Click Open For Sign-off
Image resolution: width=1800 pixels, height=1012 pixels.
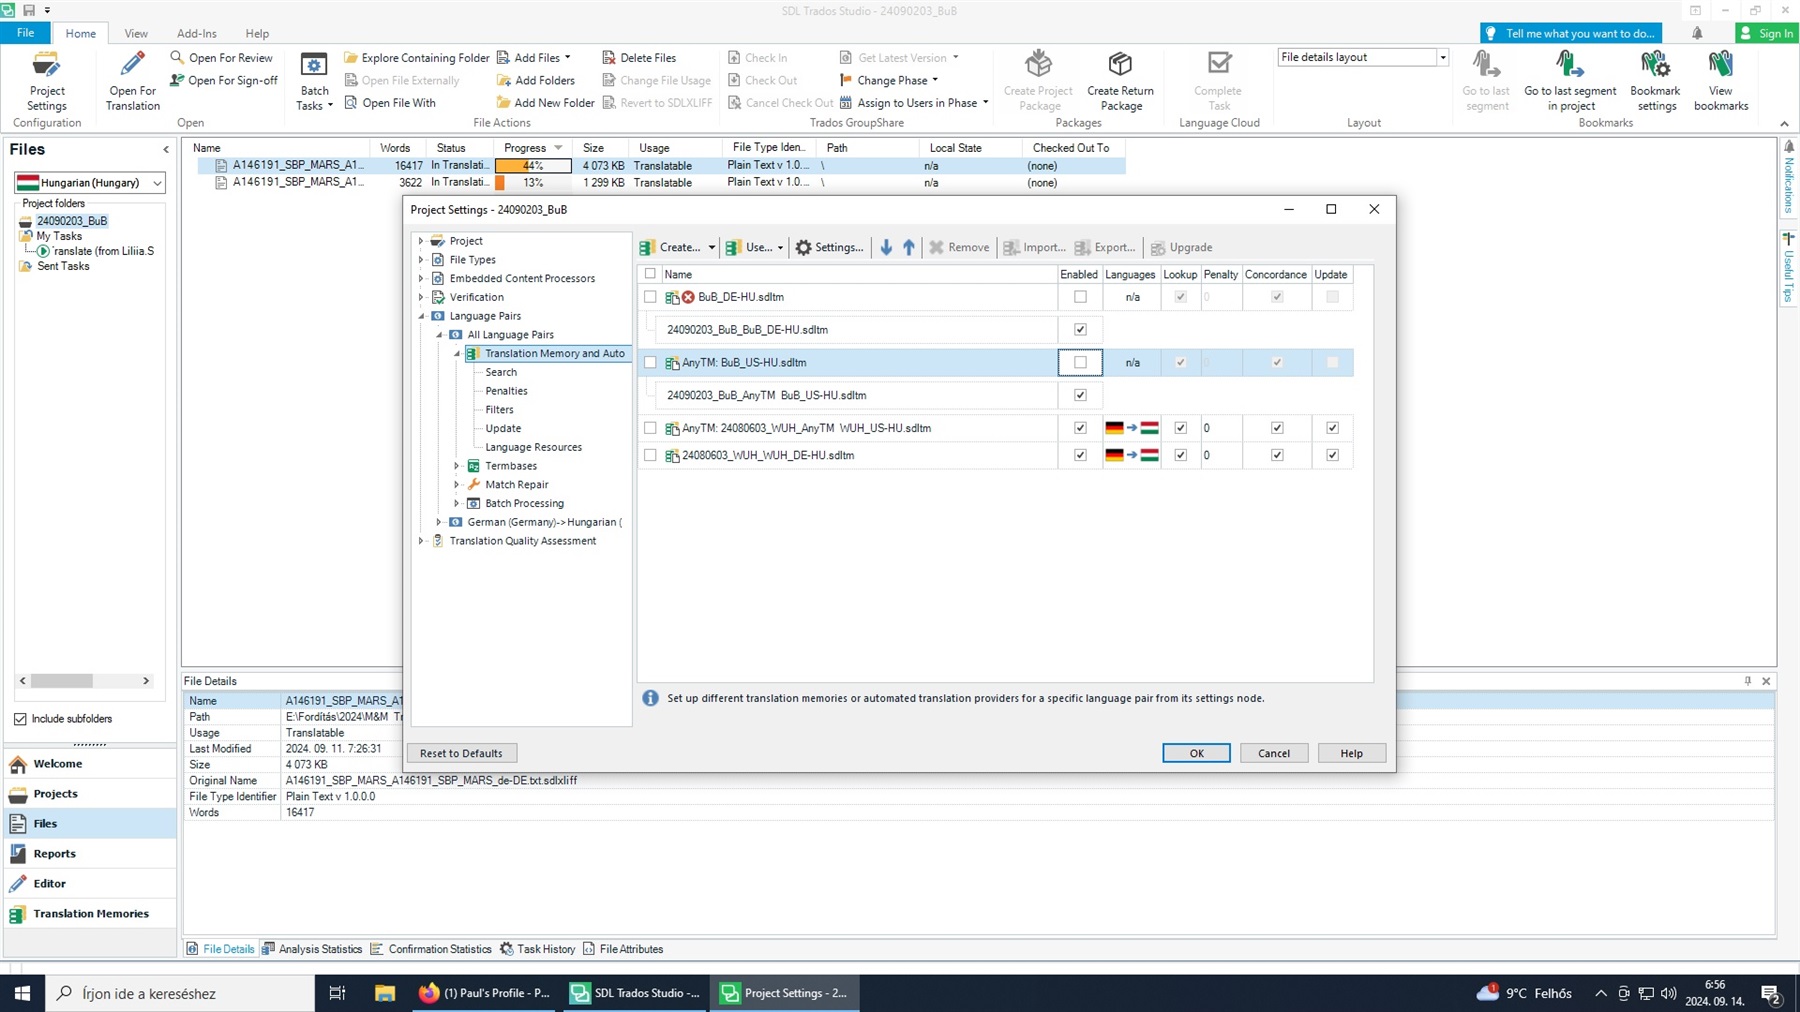point(224,80)
